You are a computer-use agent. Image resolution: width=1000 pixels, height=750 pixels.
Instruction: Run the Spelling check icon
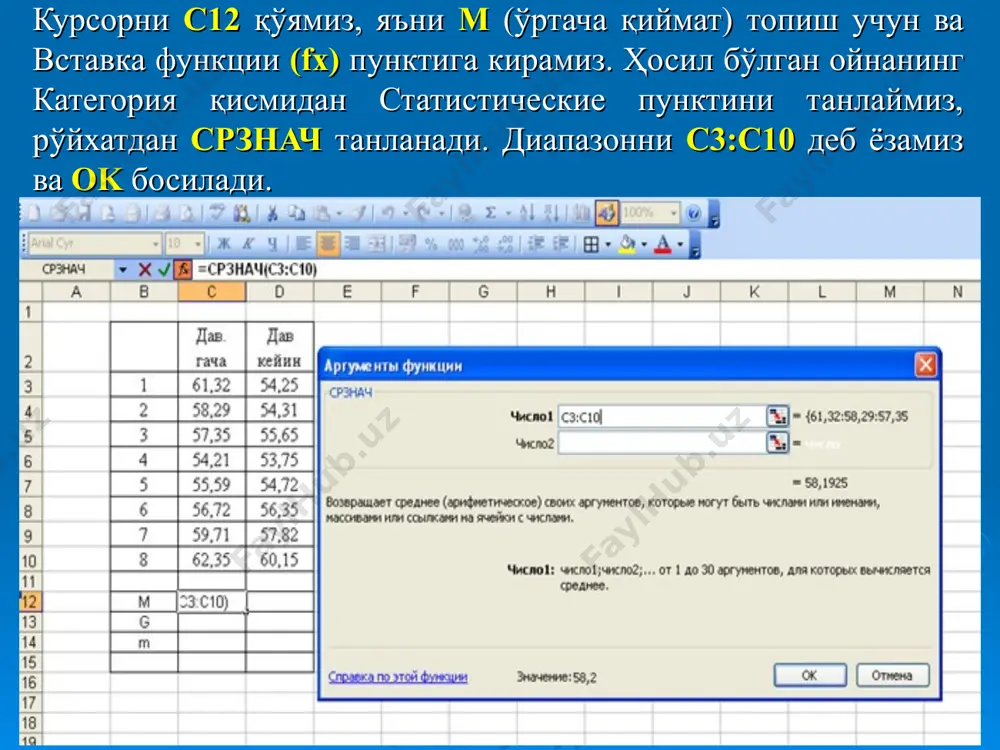[216, 214]
